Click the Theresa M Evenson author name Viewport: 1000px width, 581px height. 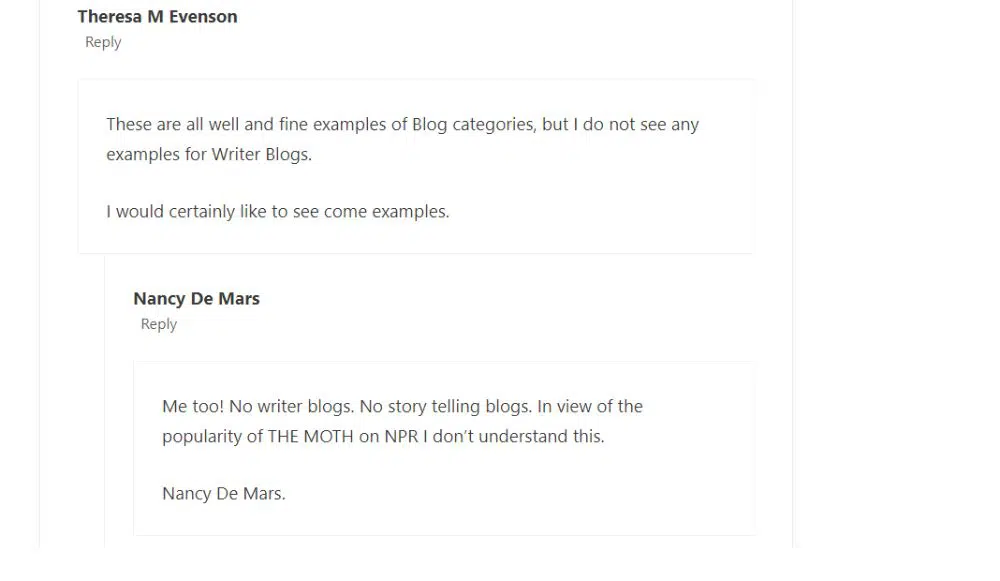tap(157, 16)
